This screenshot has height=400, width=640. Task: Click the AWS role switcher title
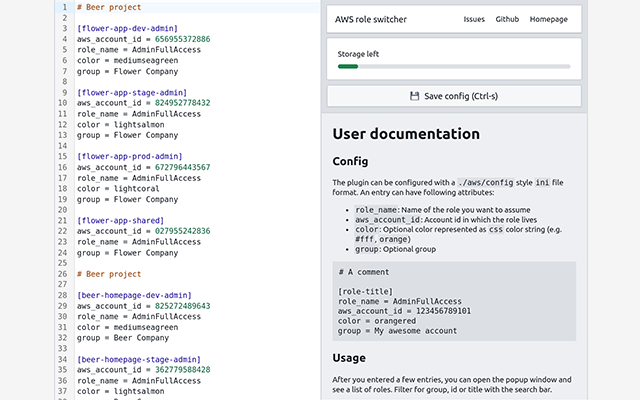(x=371, y=19)
